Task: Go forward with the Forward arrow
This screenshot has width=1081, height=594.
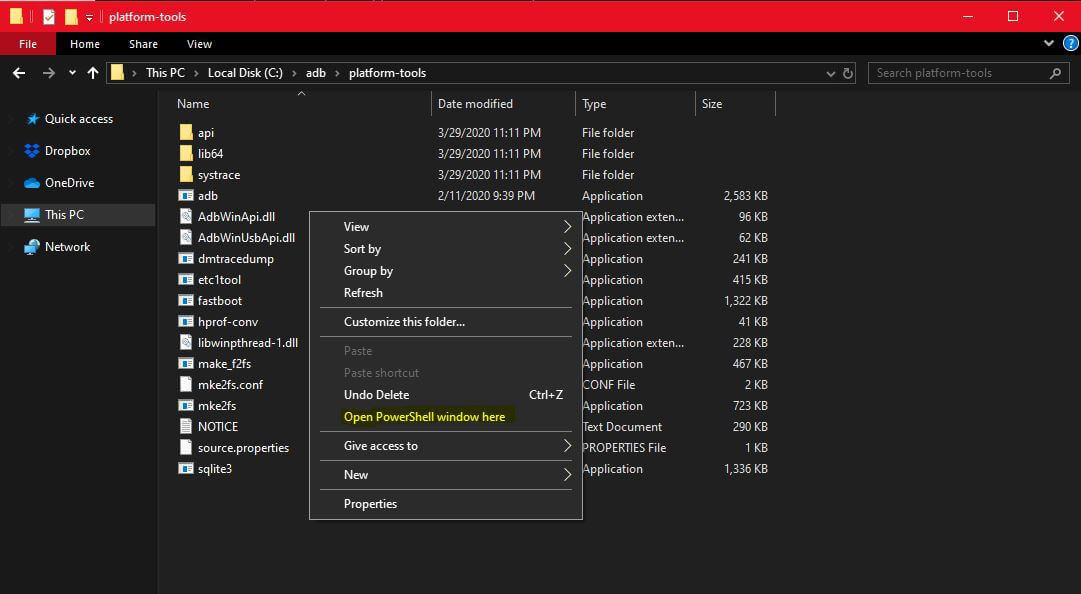Action: [x=48, y=73]
